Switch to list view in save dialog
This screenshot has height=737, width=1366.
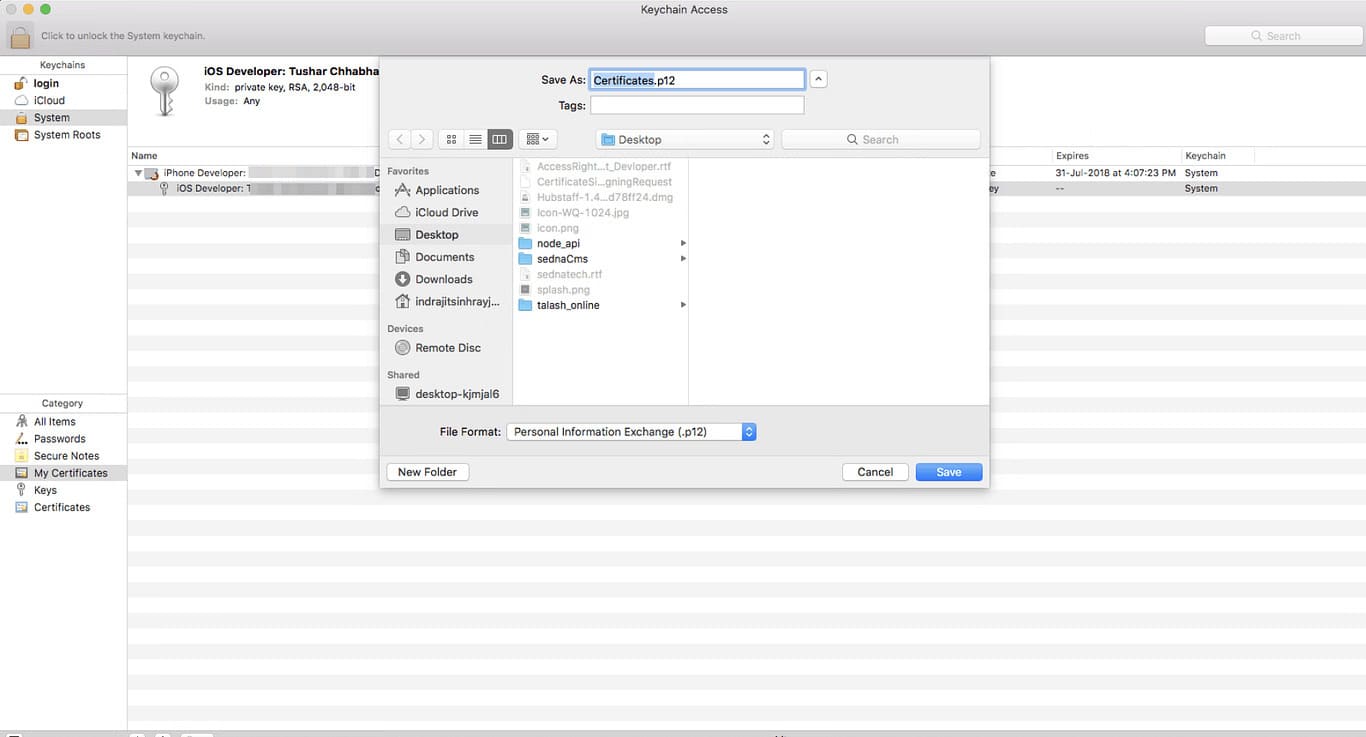(x=476, y=139)
